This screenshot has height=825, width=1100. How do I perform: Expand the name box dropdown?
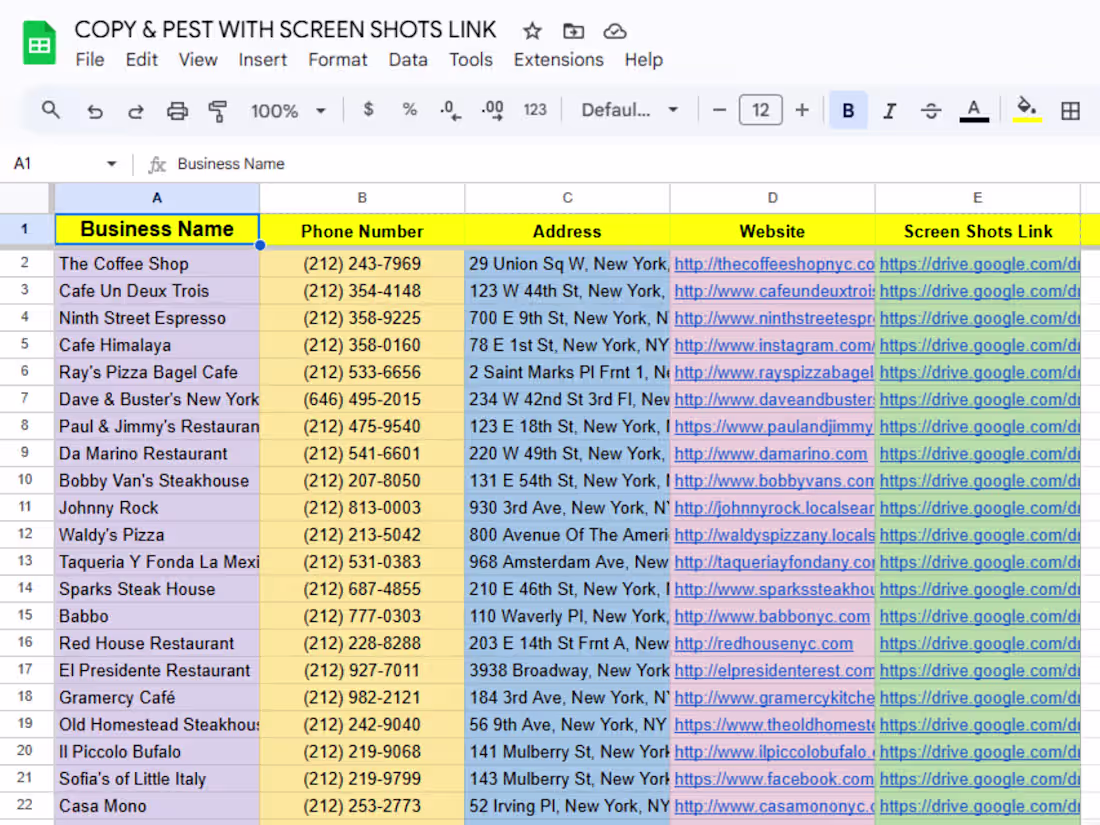pyautogui.click(x=111, y=163)
